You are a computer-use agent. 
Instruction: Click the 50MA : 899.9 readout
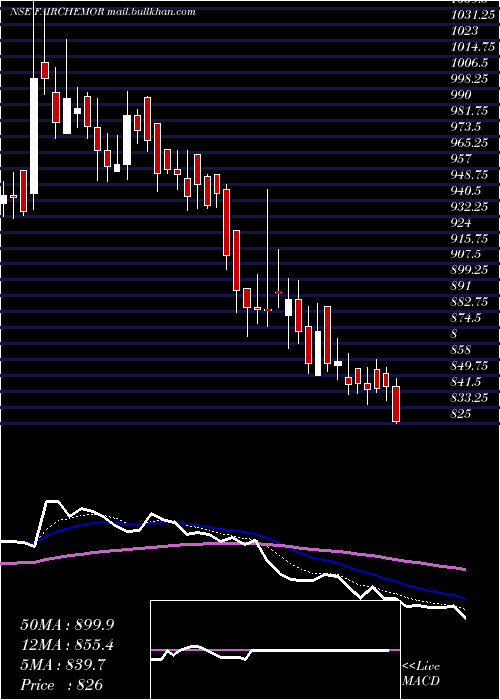[x=67, y=625]
